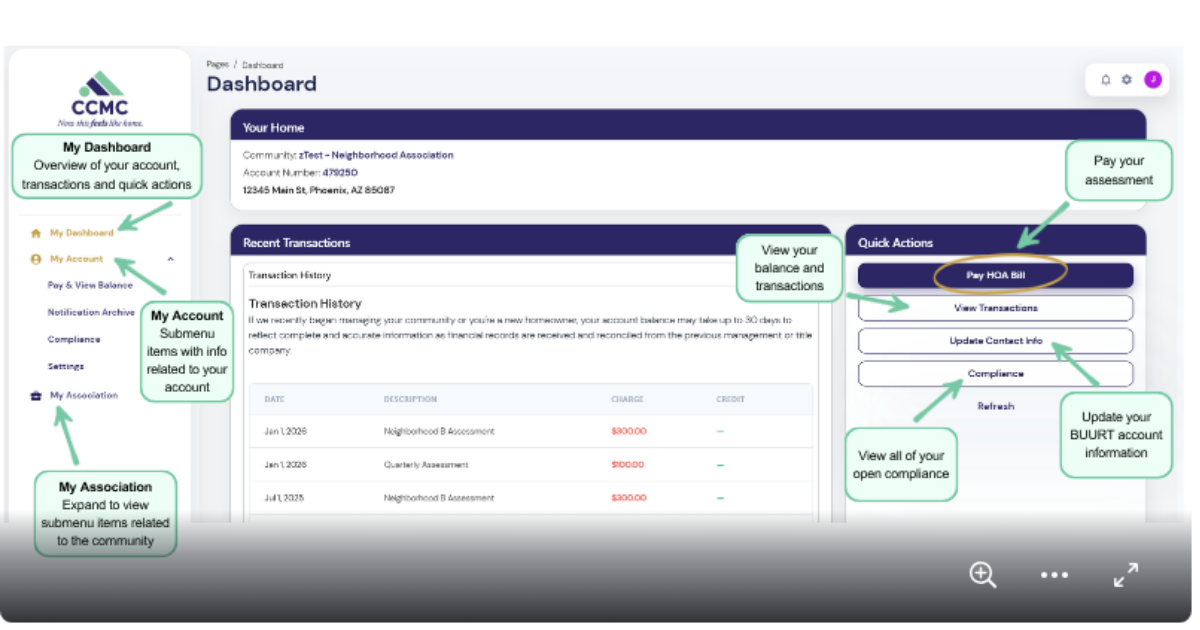Click the Update Contact Info button
Image resolution: width=1200 pixels, height=630 pixels.
pos(995,341)
